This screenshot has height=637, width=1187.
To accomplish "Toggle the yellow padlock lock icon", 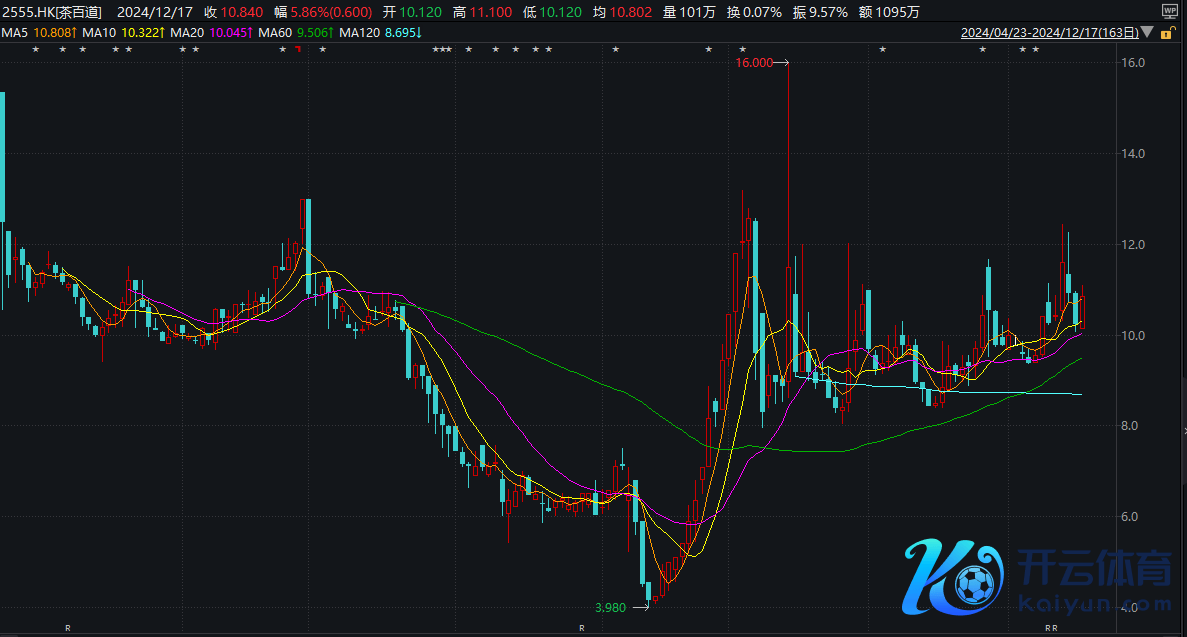I will pyautogui.click(x=1166, y=32).
